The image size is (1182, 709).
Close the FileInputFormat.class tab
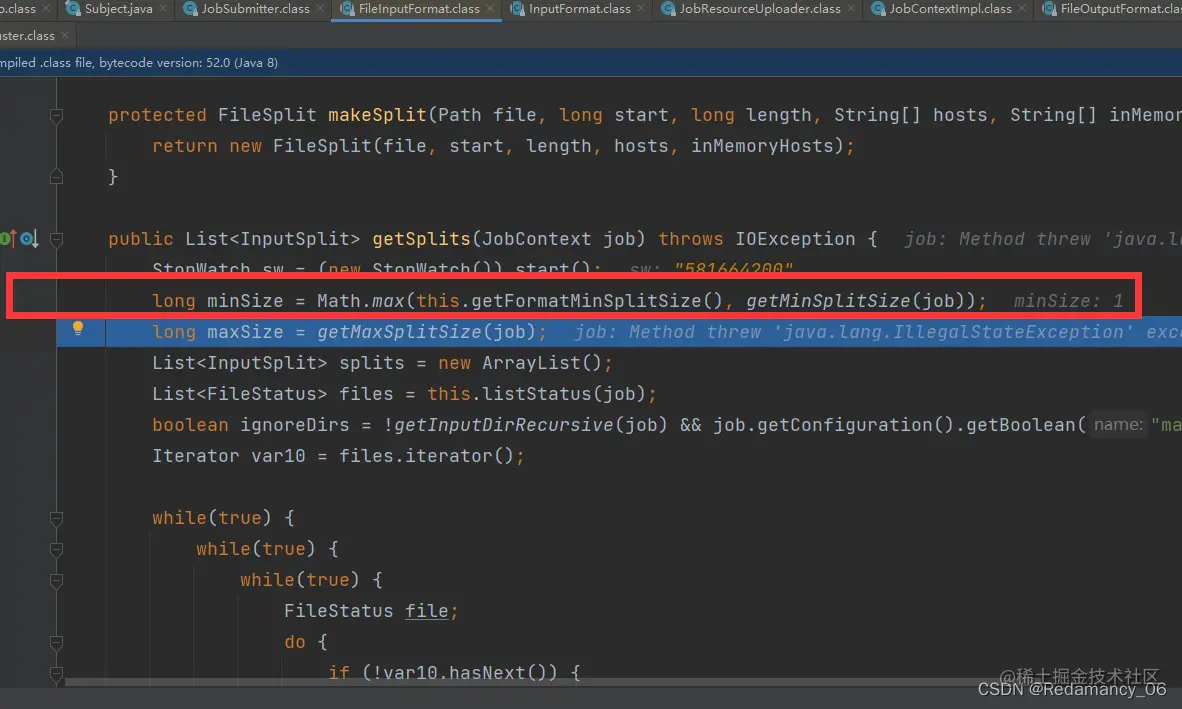pyautogui.click(x=490, y=8)
